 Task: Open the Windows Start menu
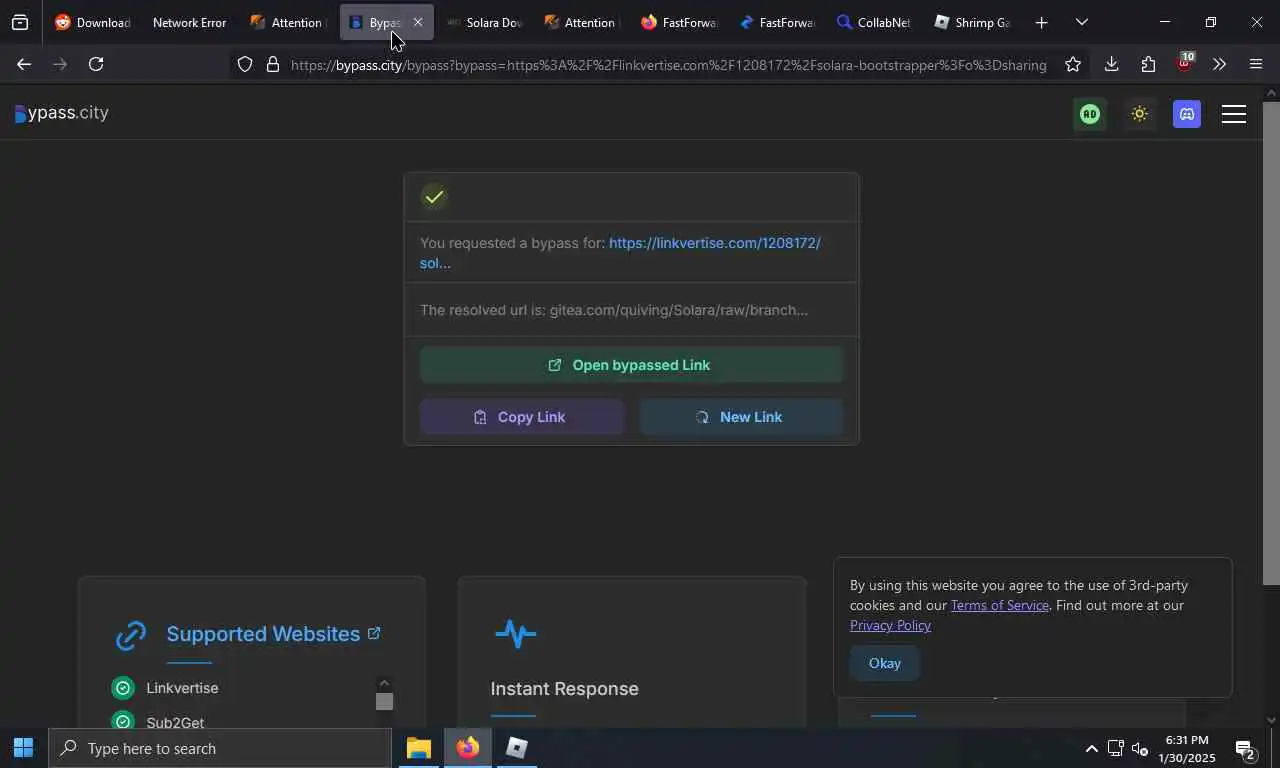tap(23, 748)
